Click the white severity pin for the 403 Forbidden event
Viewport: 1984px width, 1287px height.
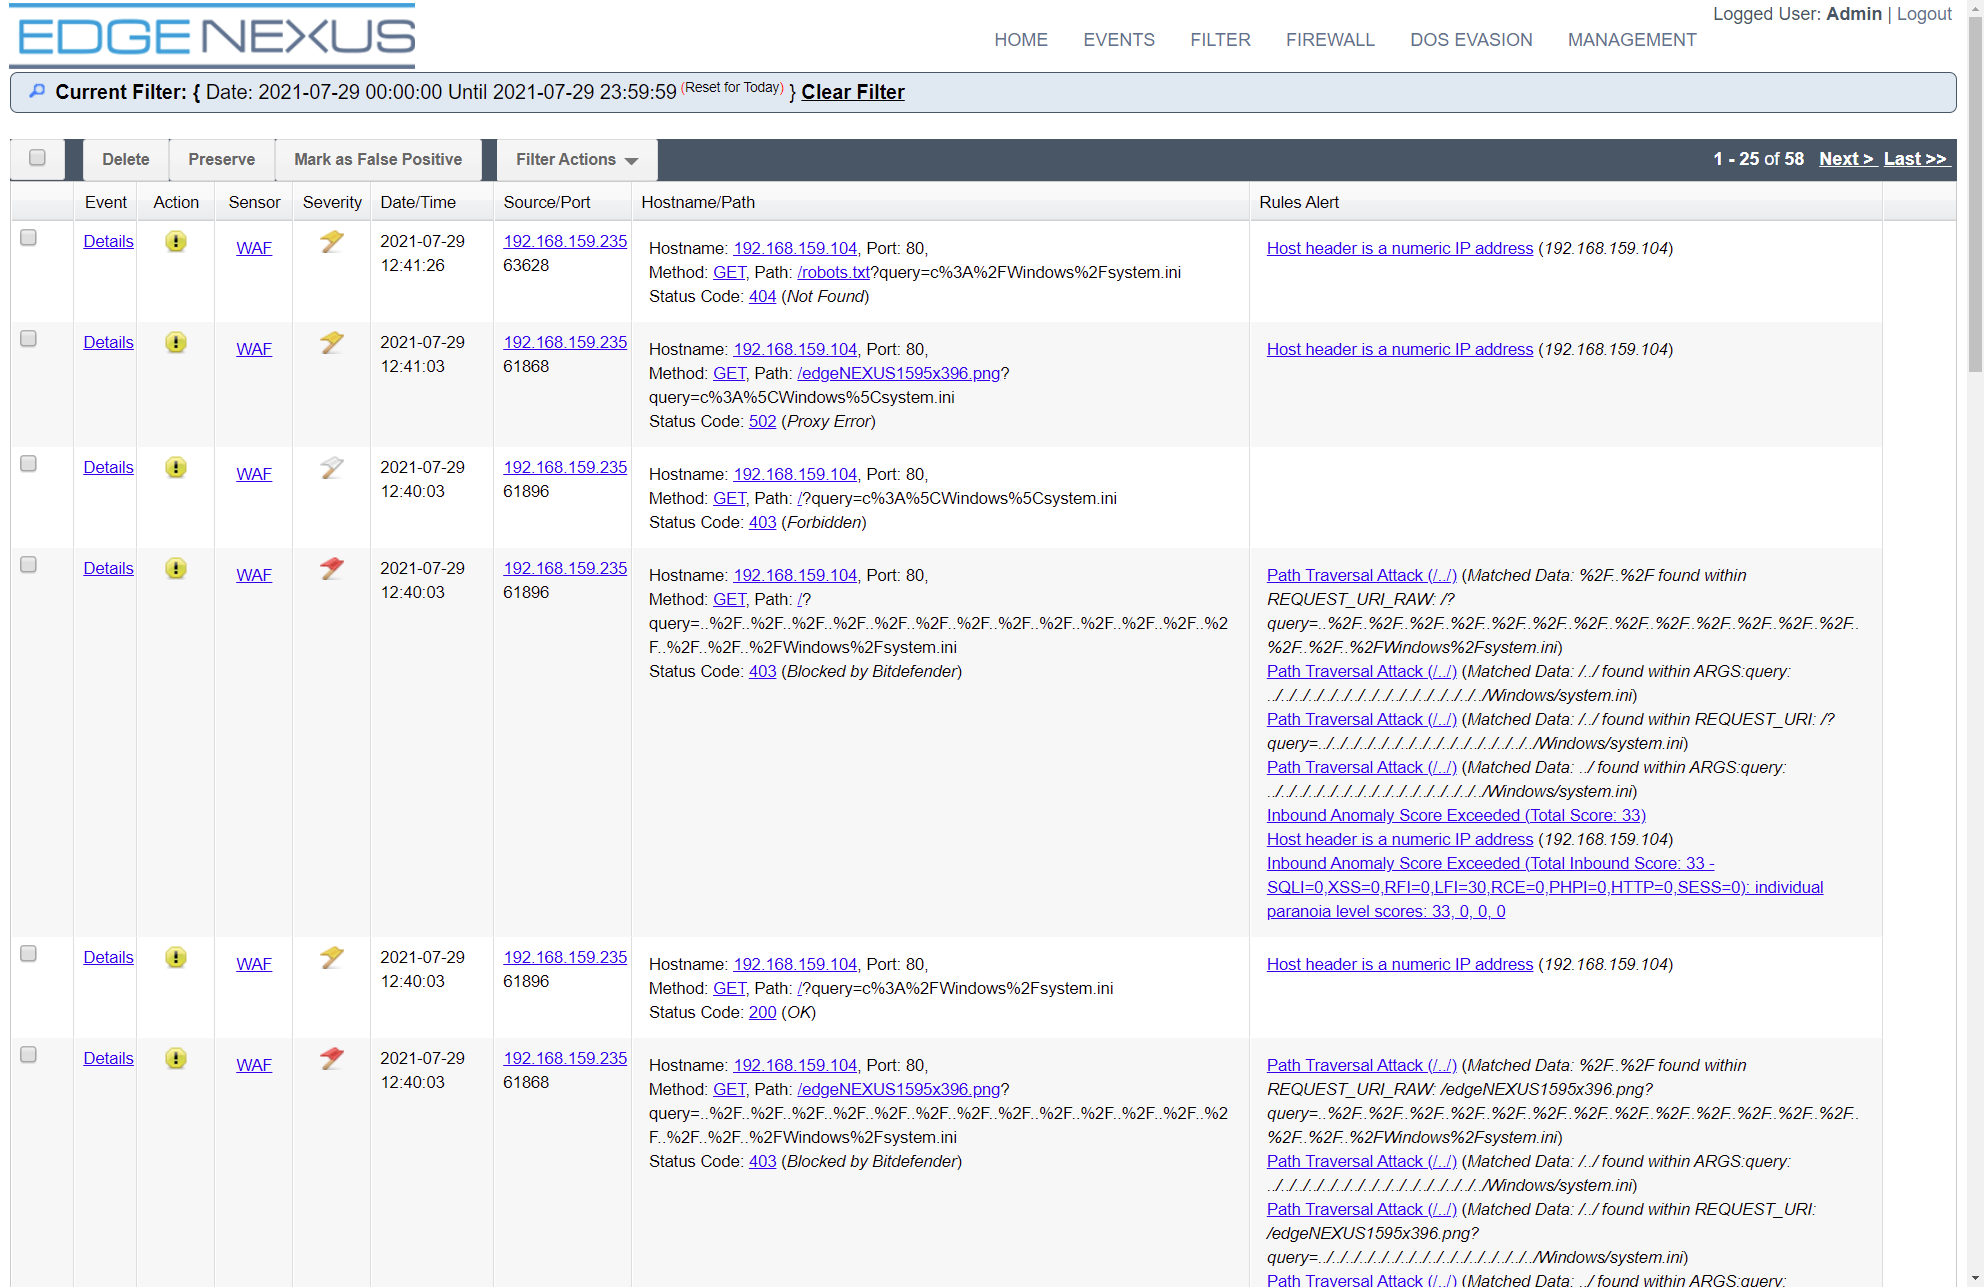pos(332,467)
